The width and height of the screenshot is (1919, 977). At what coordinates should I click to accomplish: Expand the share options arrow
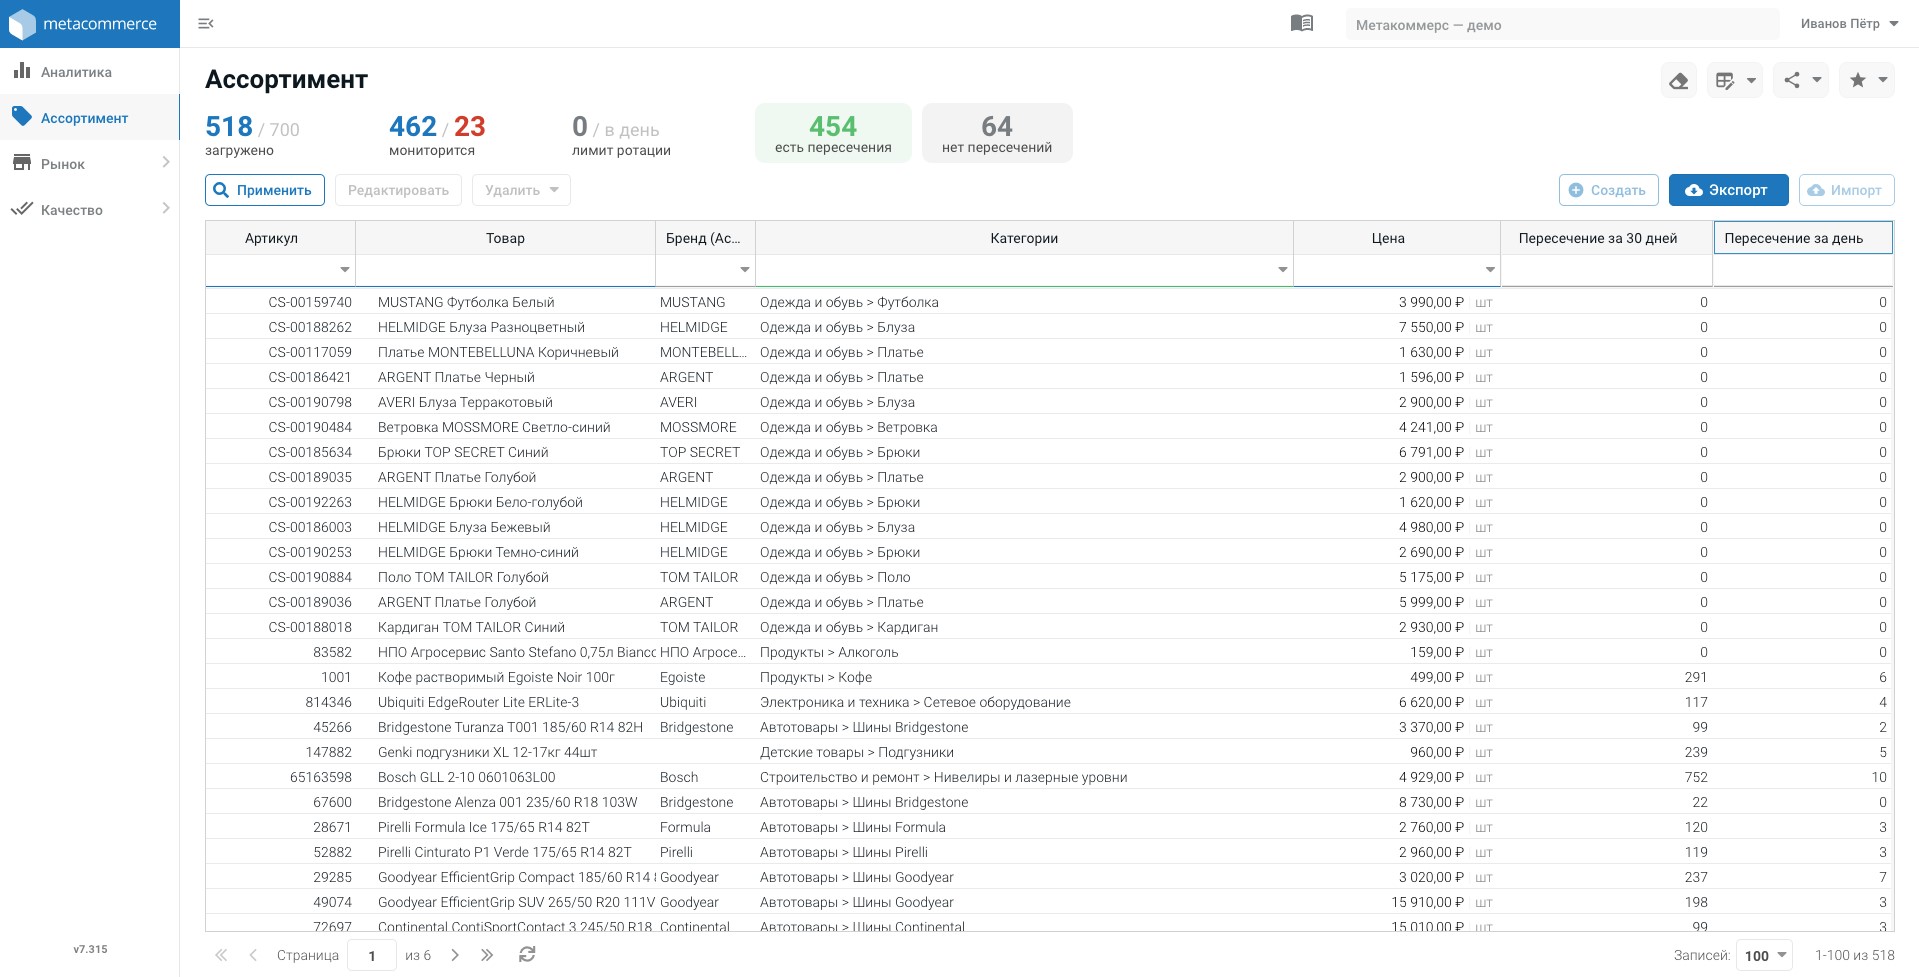pyautogui.click(x=1817, y=80)
